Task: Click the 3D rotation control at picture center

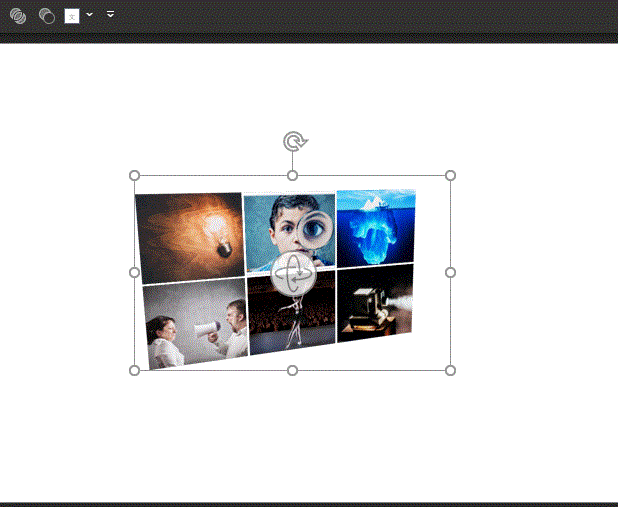Action: point(293,274)
